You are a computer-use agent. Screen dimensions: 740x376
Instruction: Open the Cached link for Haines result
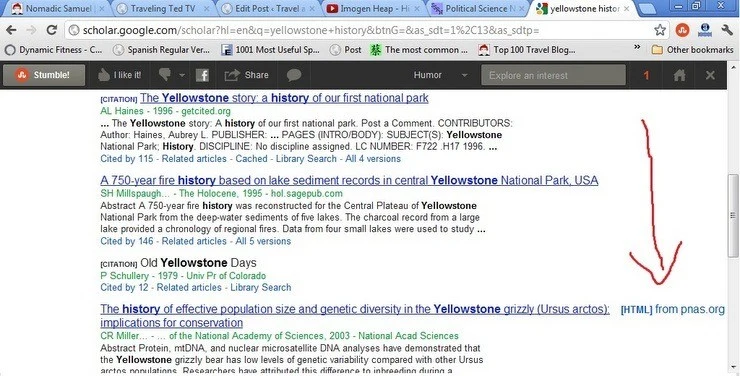251,159
